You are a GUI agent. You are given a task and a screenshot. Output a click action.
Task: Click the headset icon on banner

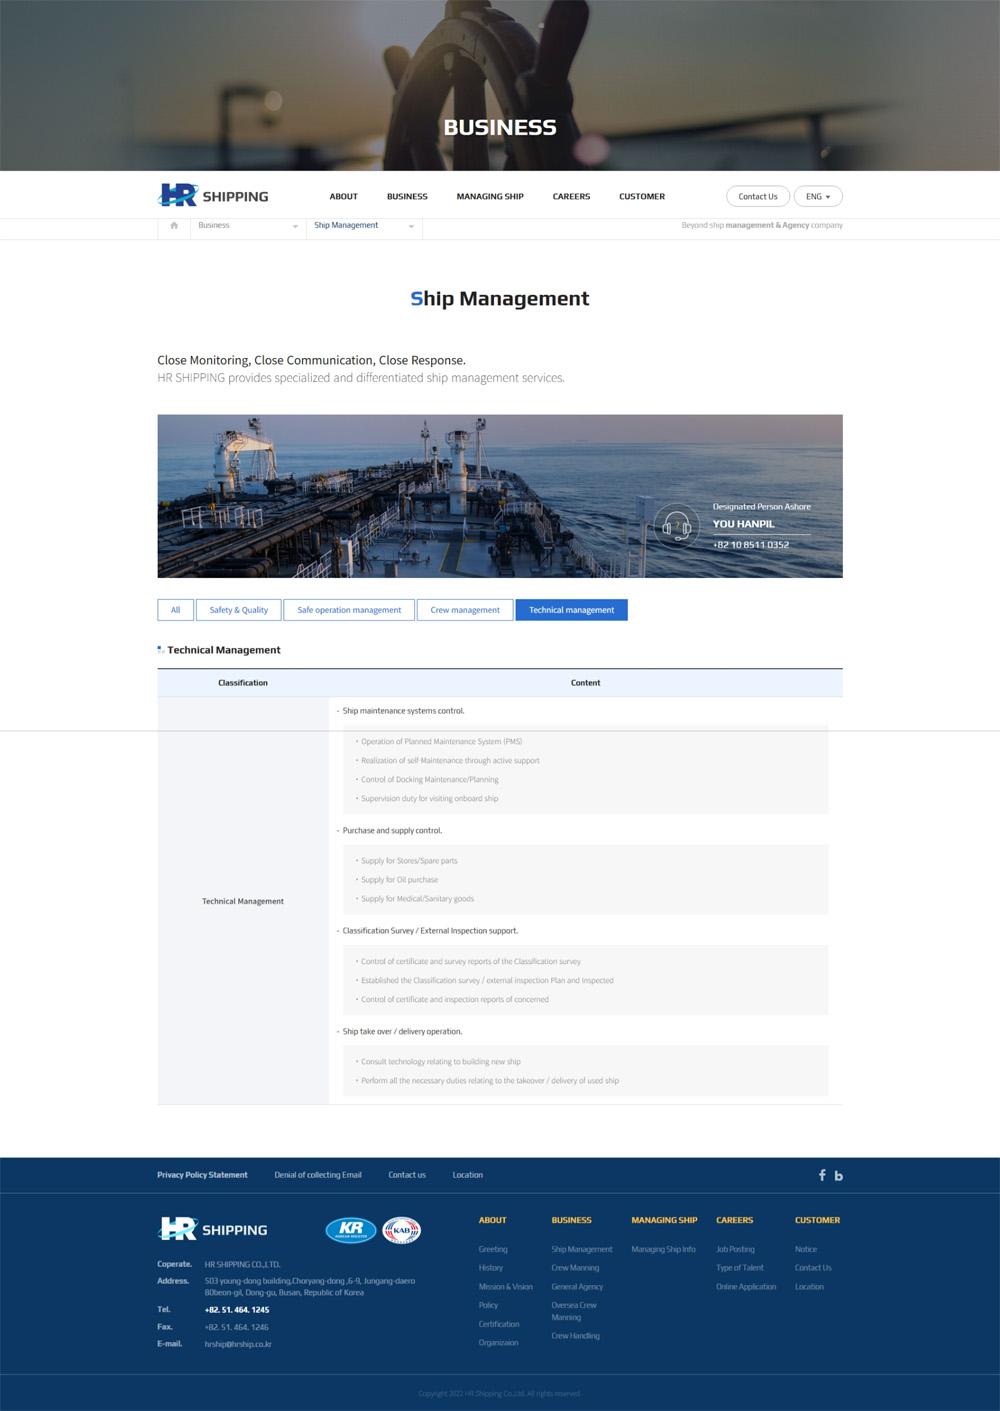677,526
